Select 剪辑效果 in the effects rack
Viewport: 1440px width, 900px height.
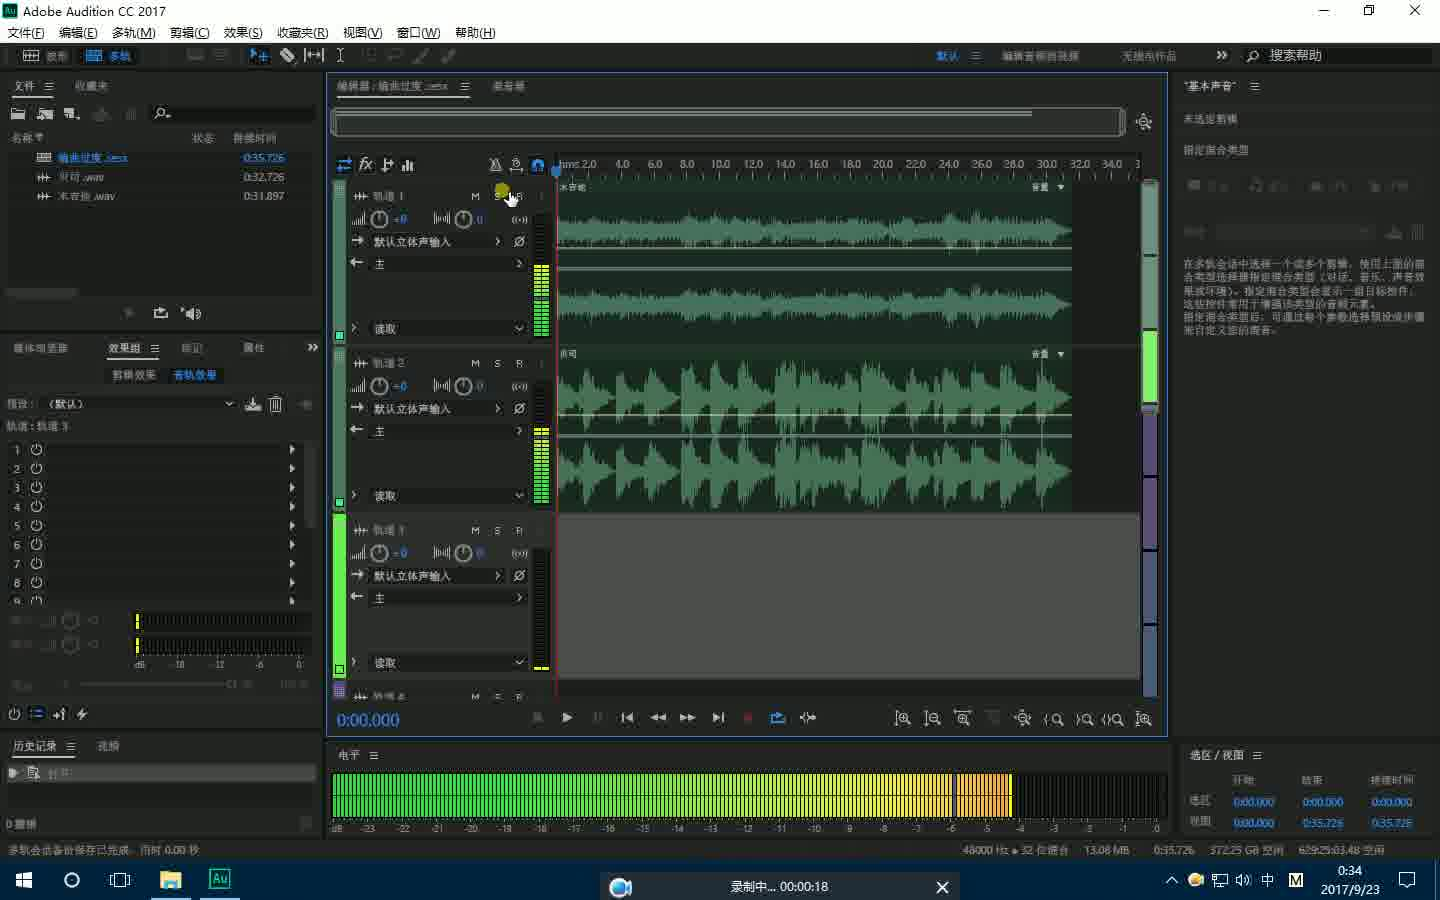134,375
